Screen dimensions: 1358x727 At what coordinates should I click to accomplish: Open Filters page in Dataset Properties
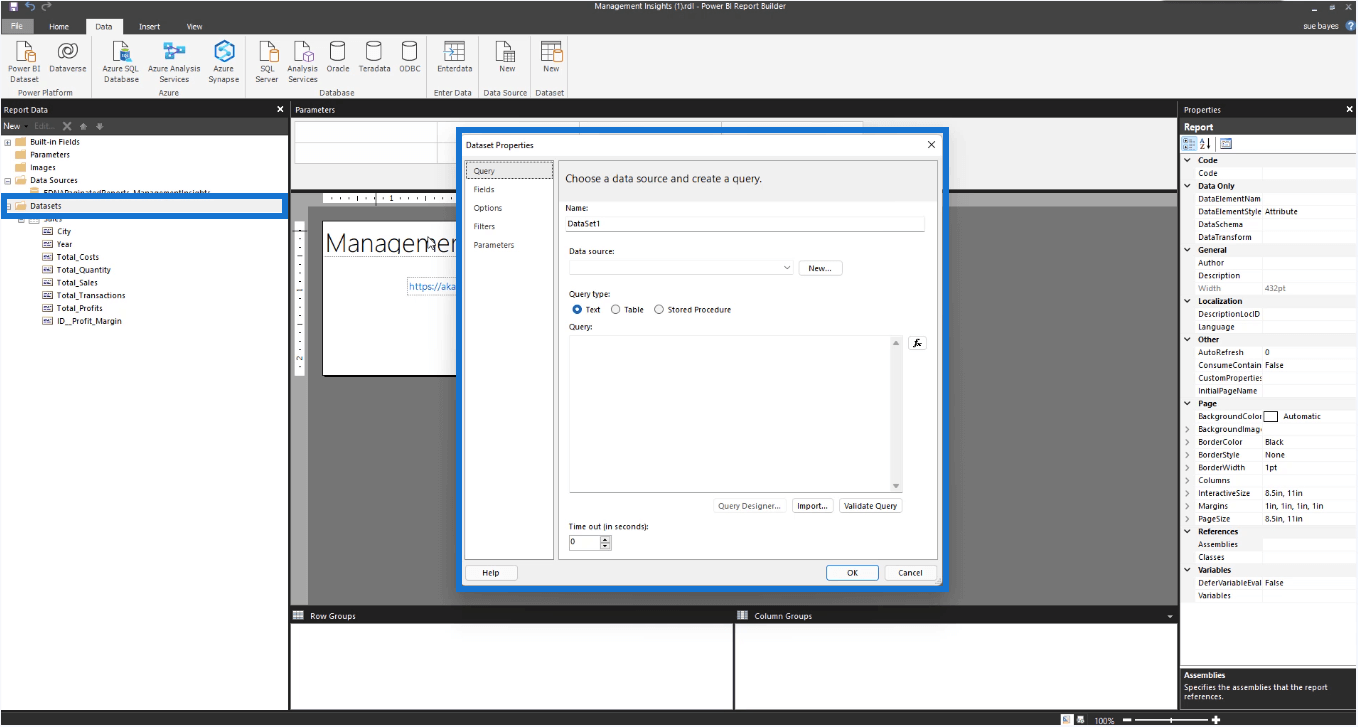[x=484, y=227]
